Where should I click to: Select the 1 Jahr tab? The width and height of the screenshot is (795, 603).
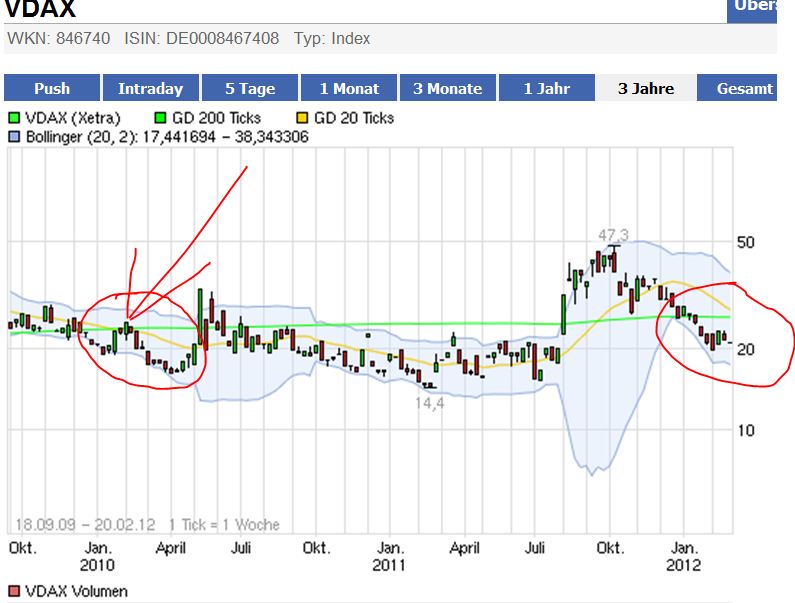point(547,88)
